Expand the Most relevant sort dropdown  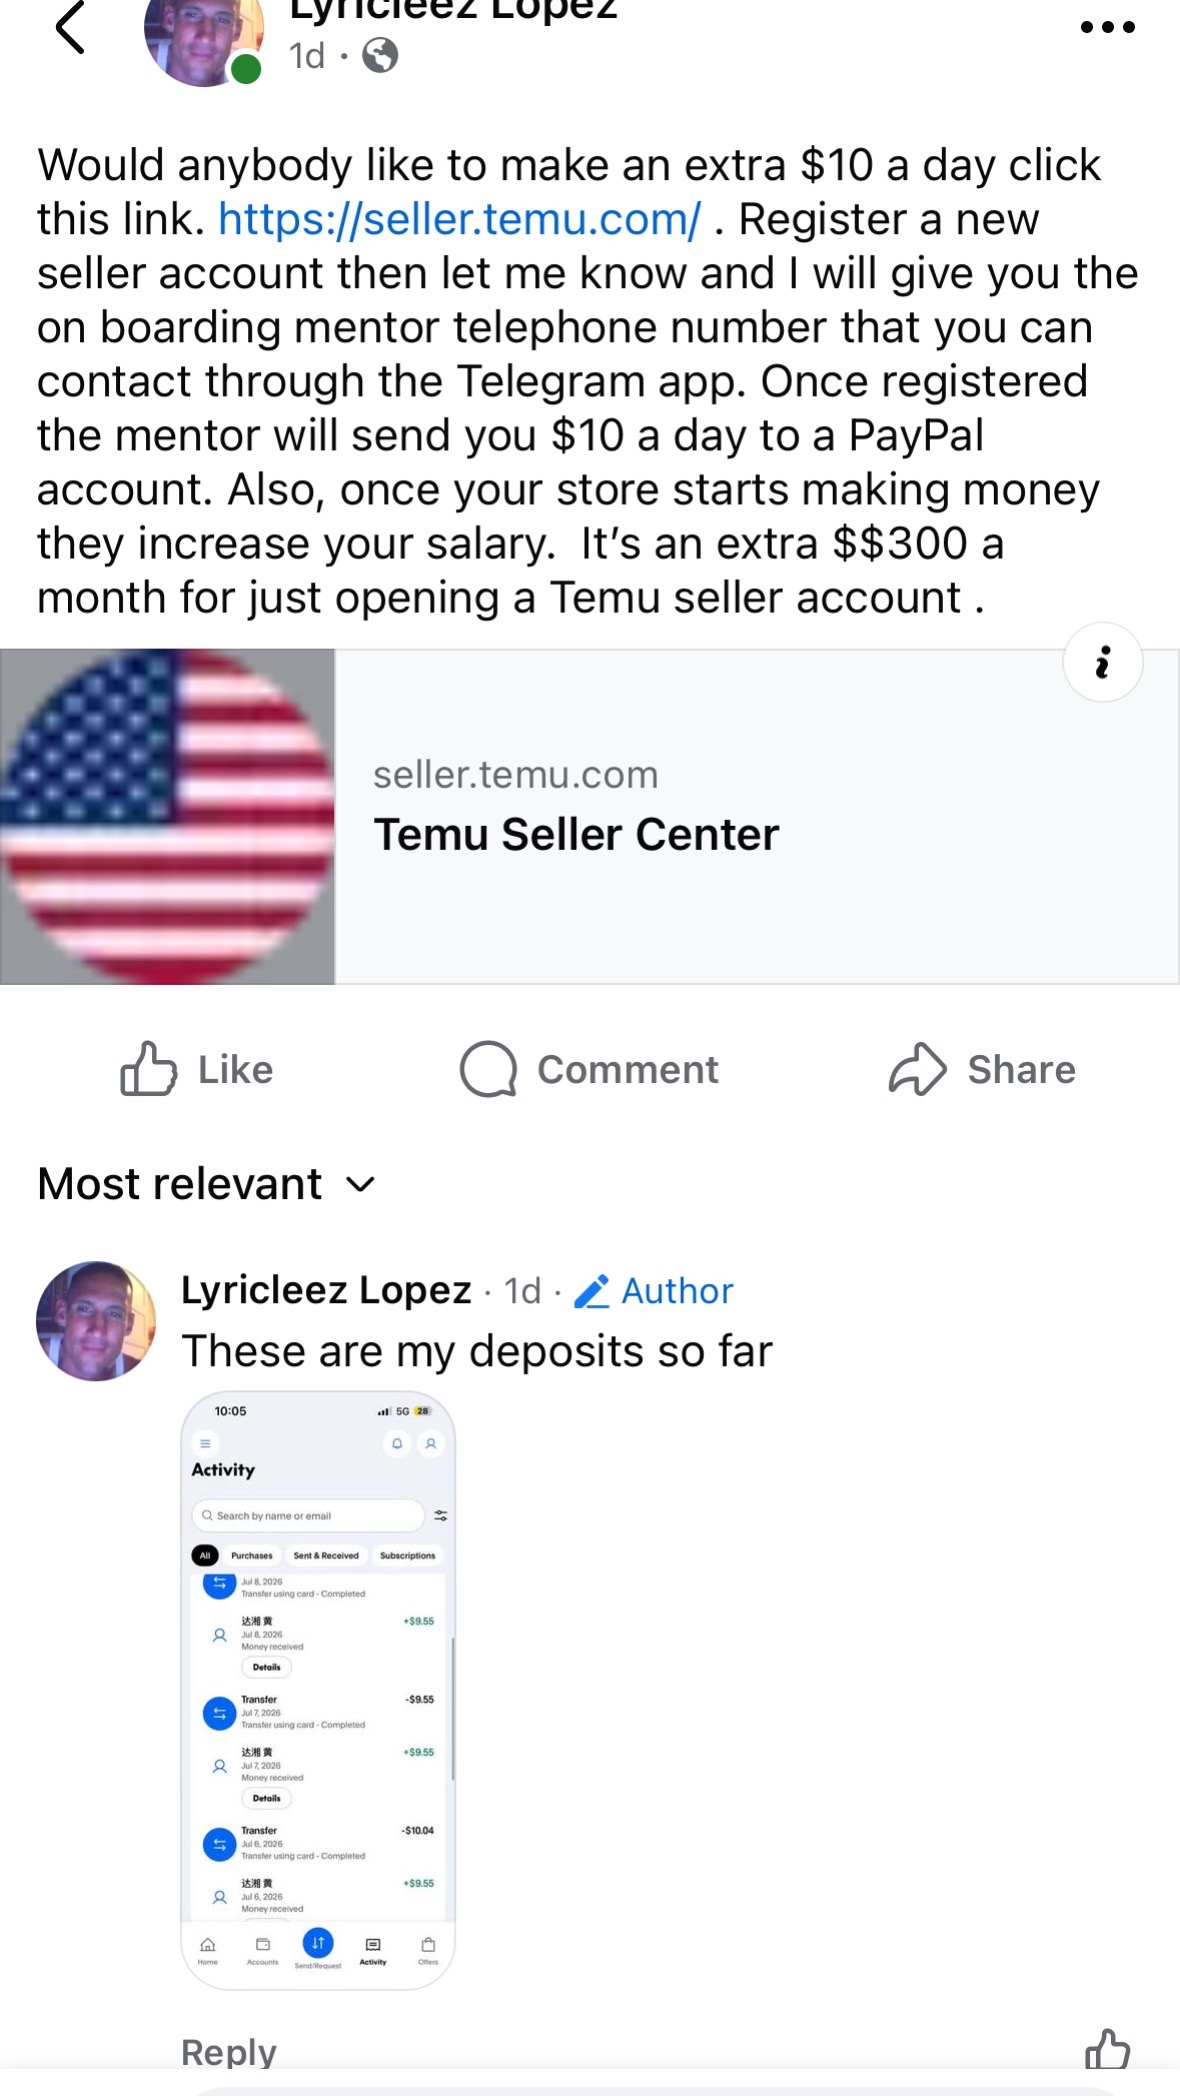207,1184
